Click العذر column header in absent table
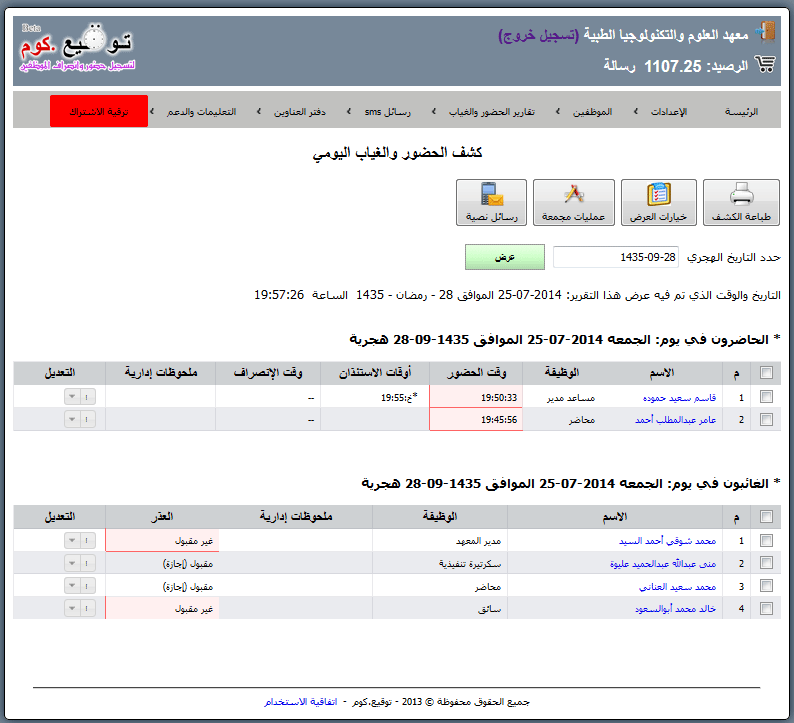Image resolution: width=794 pixels, height=723 pixels. click(162, 516)
